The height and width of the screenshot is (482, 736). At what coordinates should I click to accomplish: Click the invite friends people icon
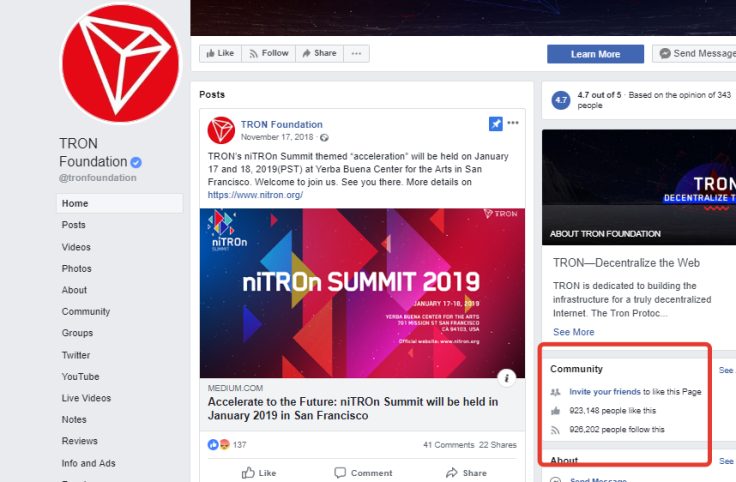[x=555, y=392]
